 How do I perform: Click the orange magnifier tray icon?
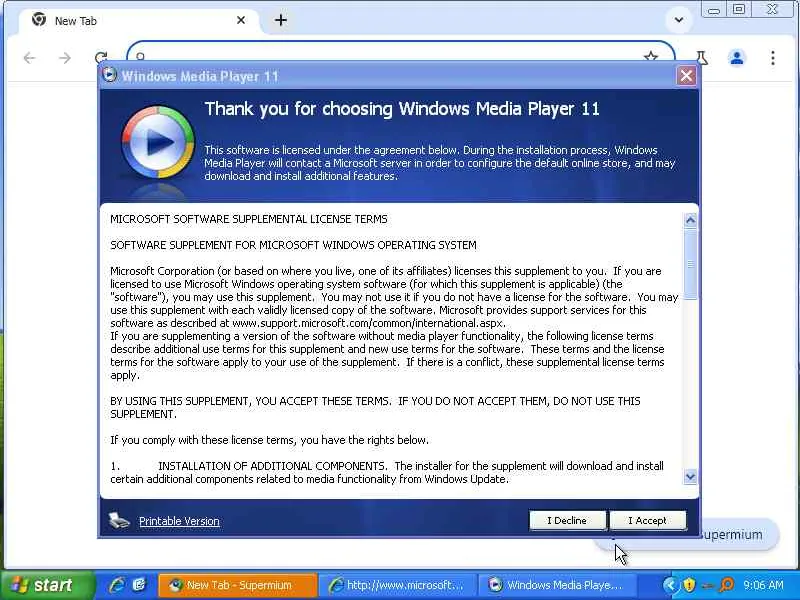coord(727,585)
